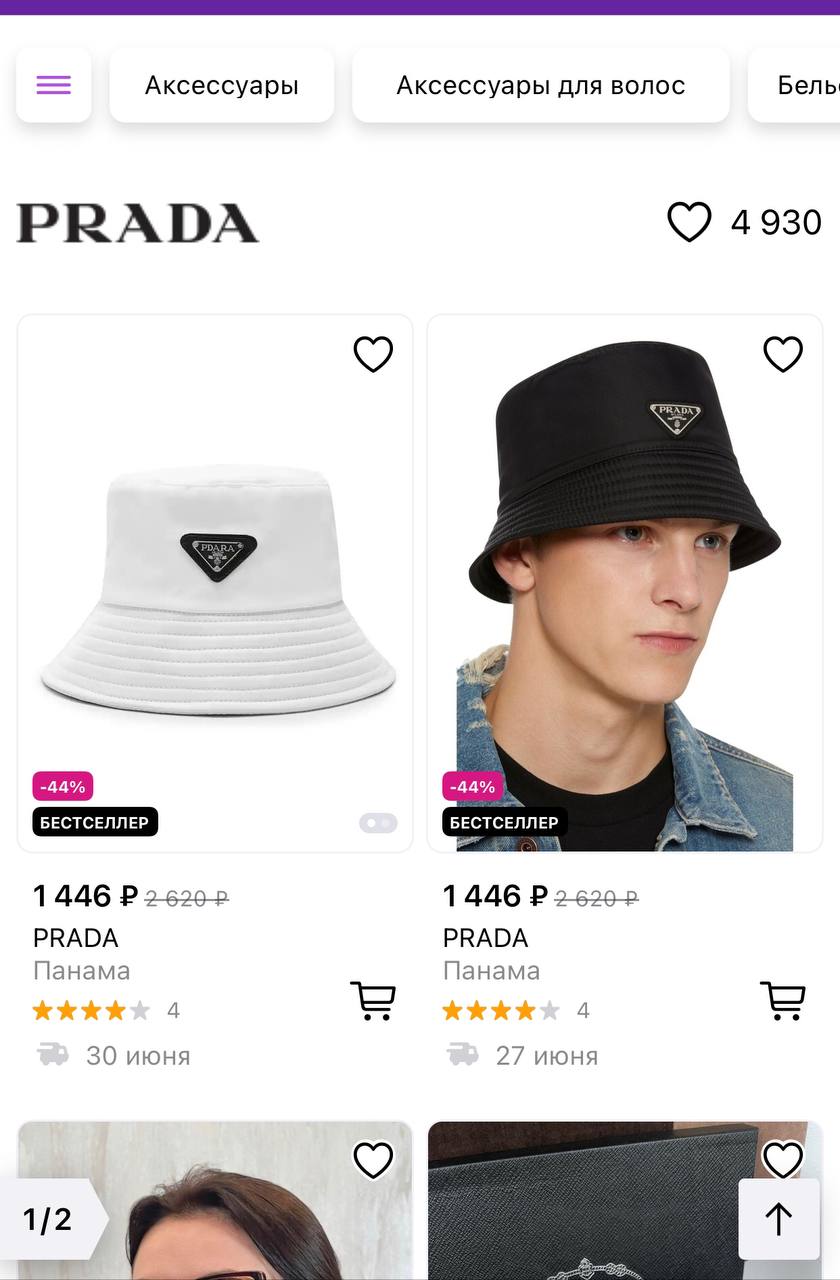Favorite the white Prada bucket hat
Screen dimensions: 840x1280
373,354
